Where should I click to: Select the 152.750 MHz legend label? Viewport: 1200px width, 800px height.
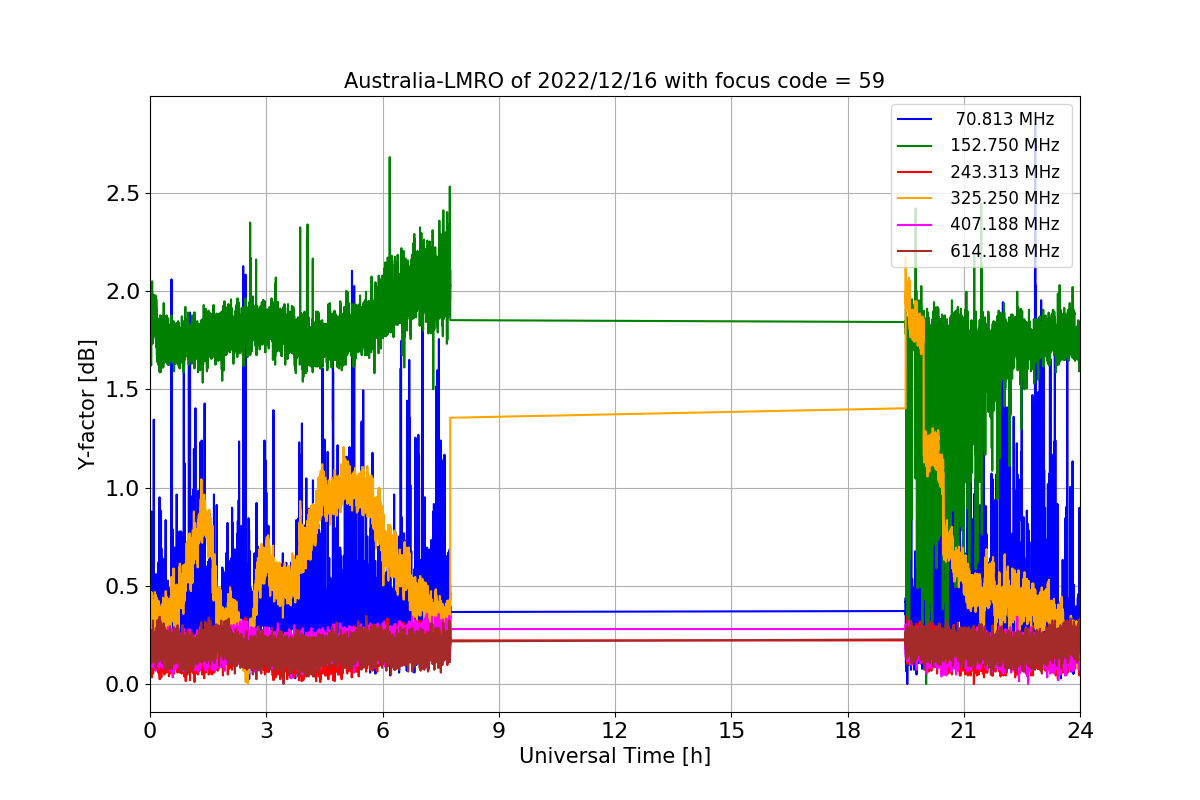[x=1005, y=145]
